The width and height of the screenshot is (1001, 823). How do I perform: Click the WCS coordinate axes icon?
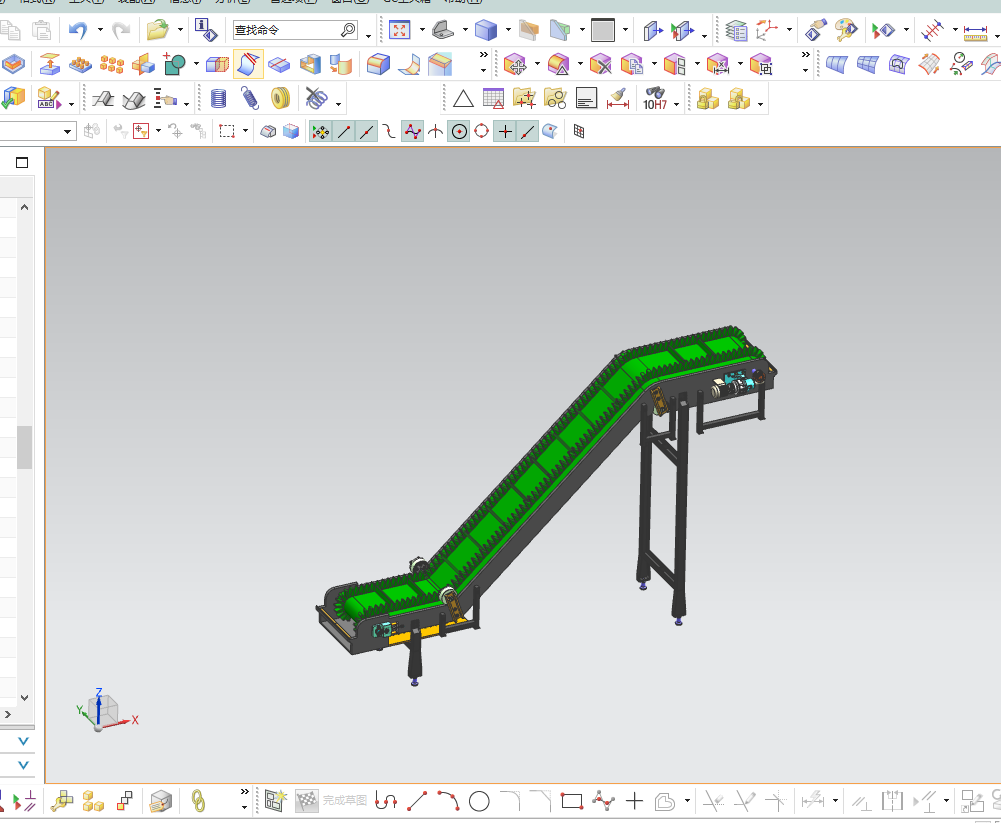767,30
